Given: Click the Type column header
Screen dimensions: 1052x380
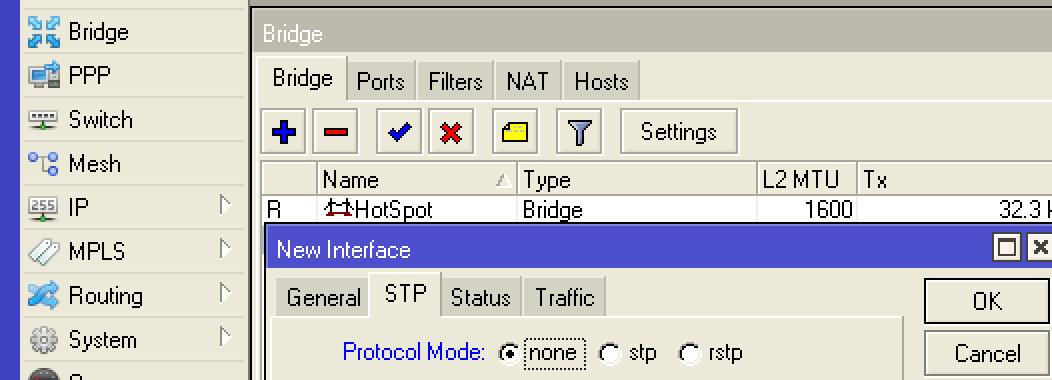Looking at the screenshot, I should (x=637, y=179).
